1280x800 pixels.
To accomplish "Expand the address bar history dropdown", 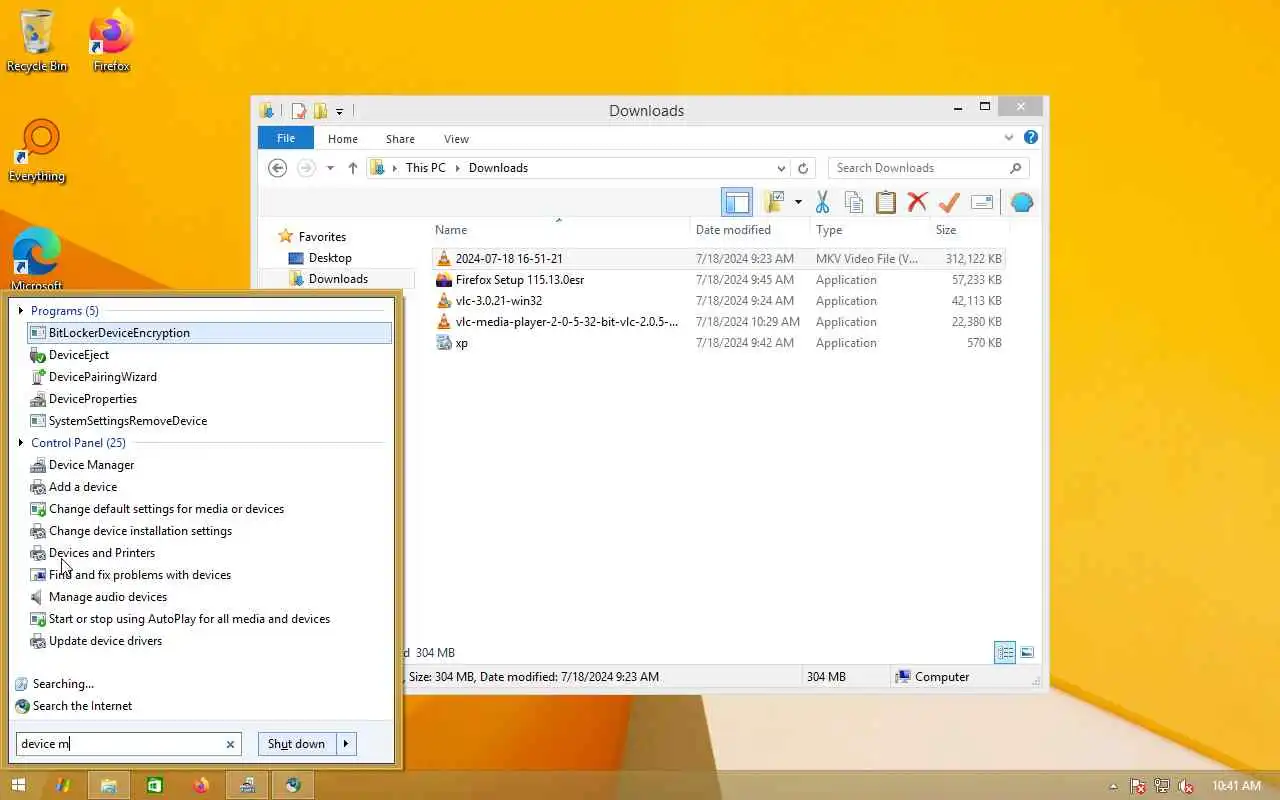I will click(x=781, y=168).
